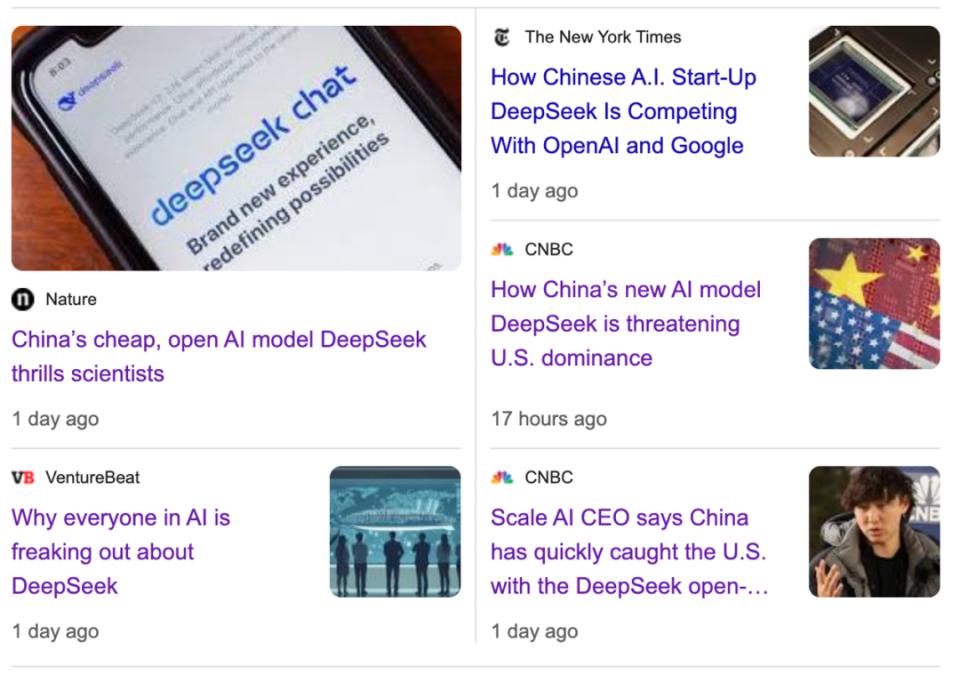Image resolution: width=960 pixels, height=690 pixels.
Task: Open the Scale AI CEO interview thumbnail
Action: point(874,531)
